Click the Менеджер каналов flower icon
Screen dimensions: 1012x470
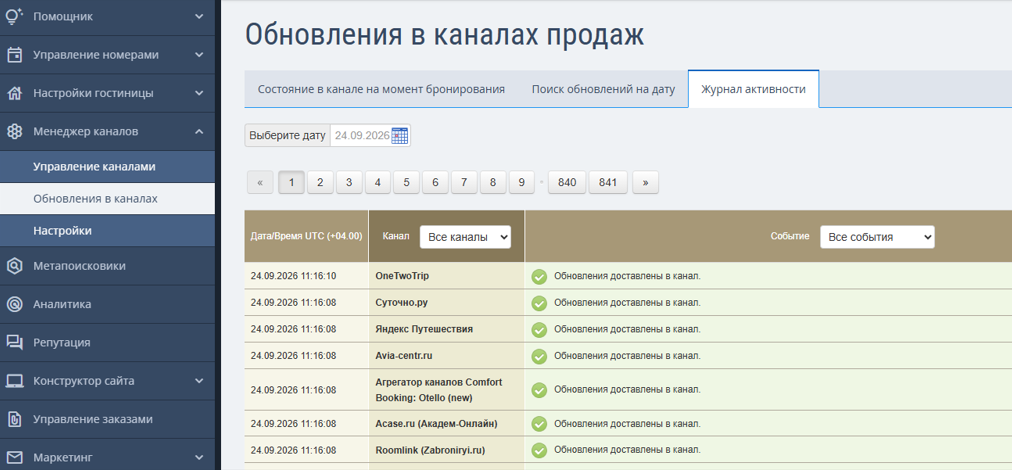(x=14, y=131)
